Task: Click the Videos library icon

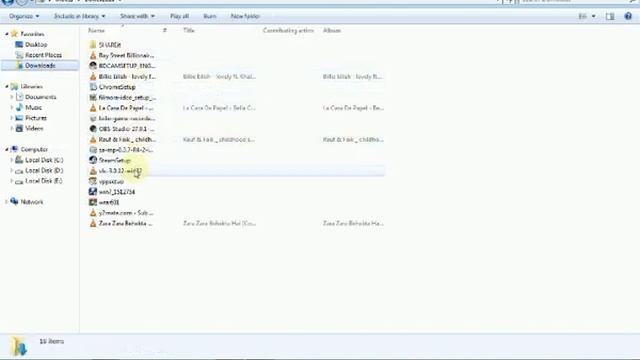Action: click(19, 128)
